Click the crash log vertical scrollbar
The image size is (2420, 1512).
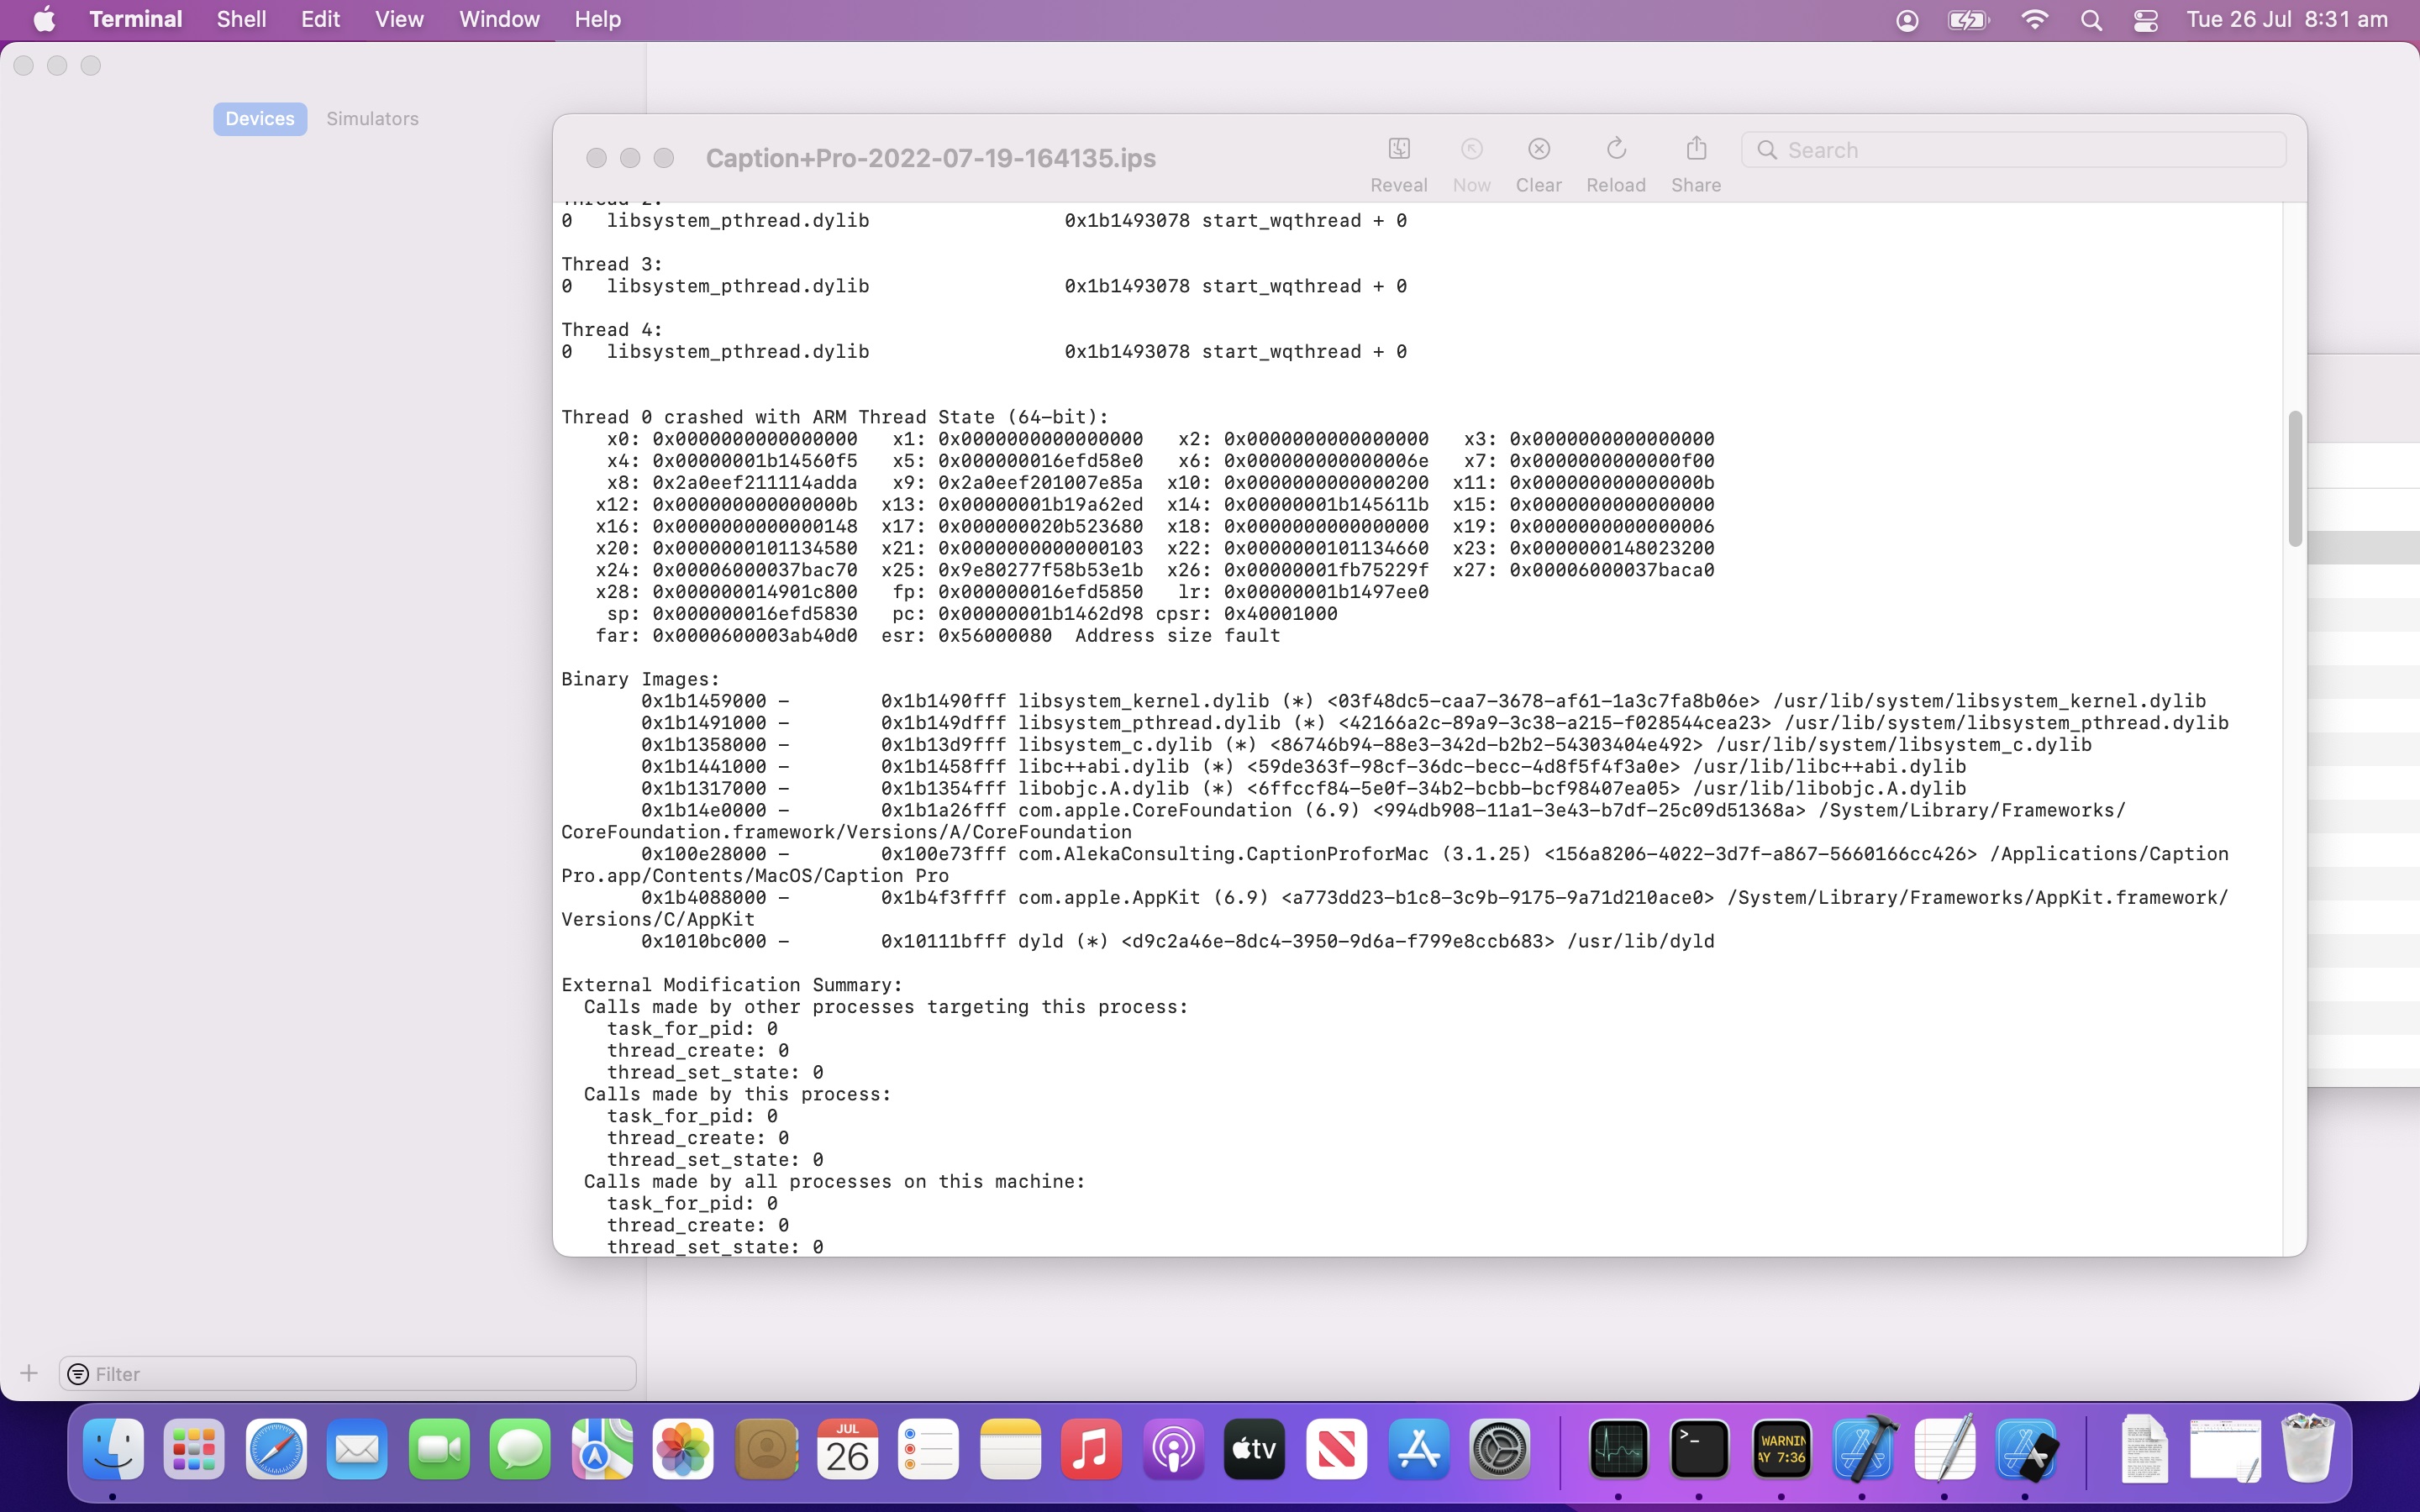pyautogui.click(x=2294, y=478)
